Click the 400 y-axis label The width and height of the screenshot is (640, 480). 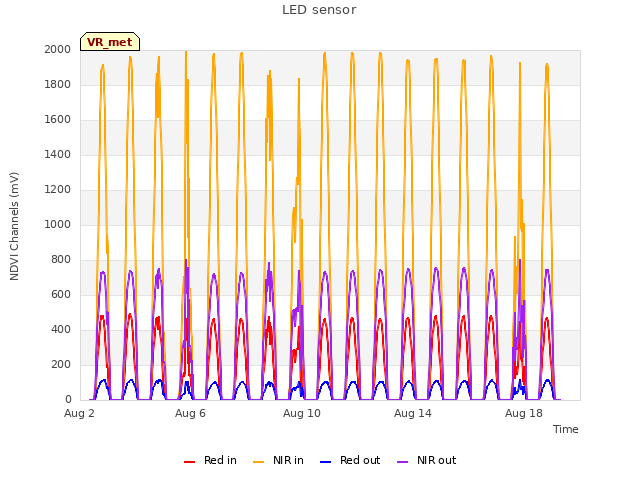click(61, 329)
